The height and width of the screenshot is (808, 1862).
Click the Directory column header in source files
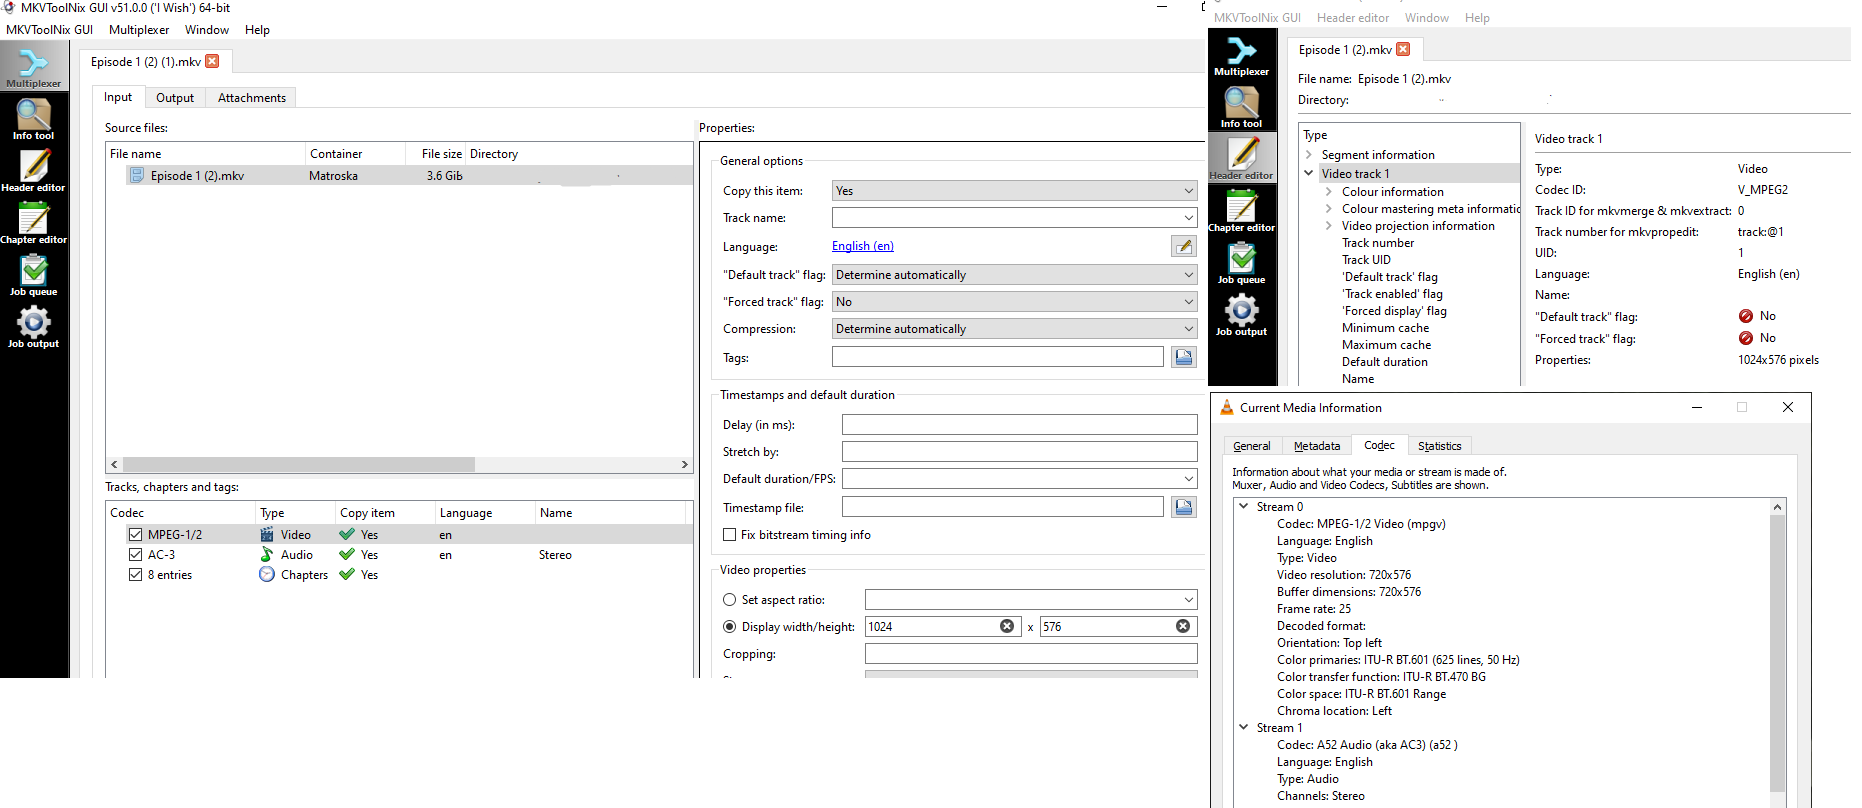[578, 154]
